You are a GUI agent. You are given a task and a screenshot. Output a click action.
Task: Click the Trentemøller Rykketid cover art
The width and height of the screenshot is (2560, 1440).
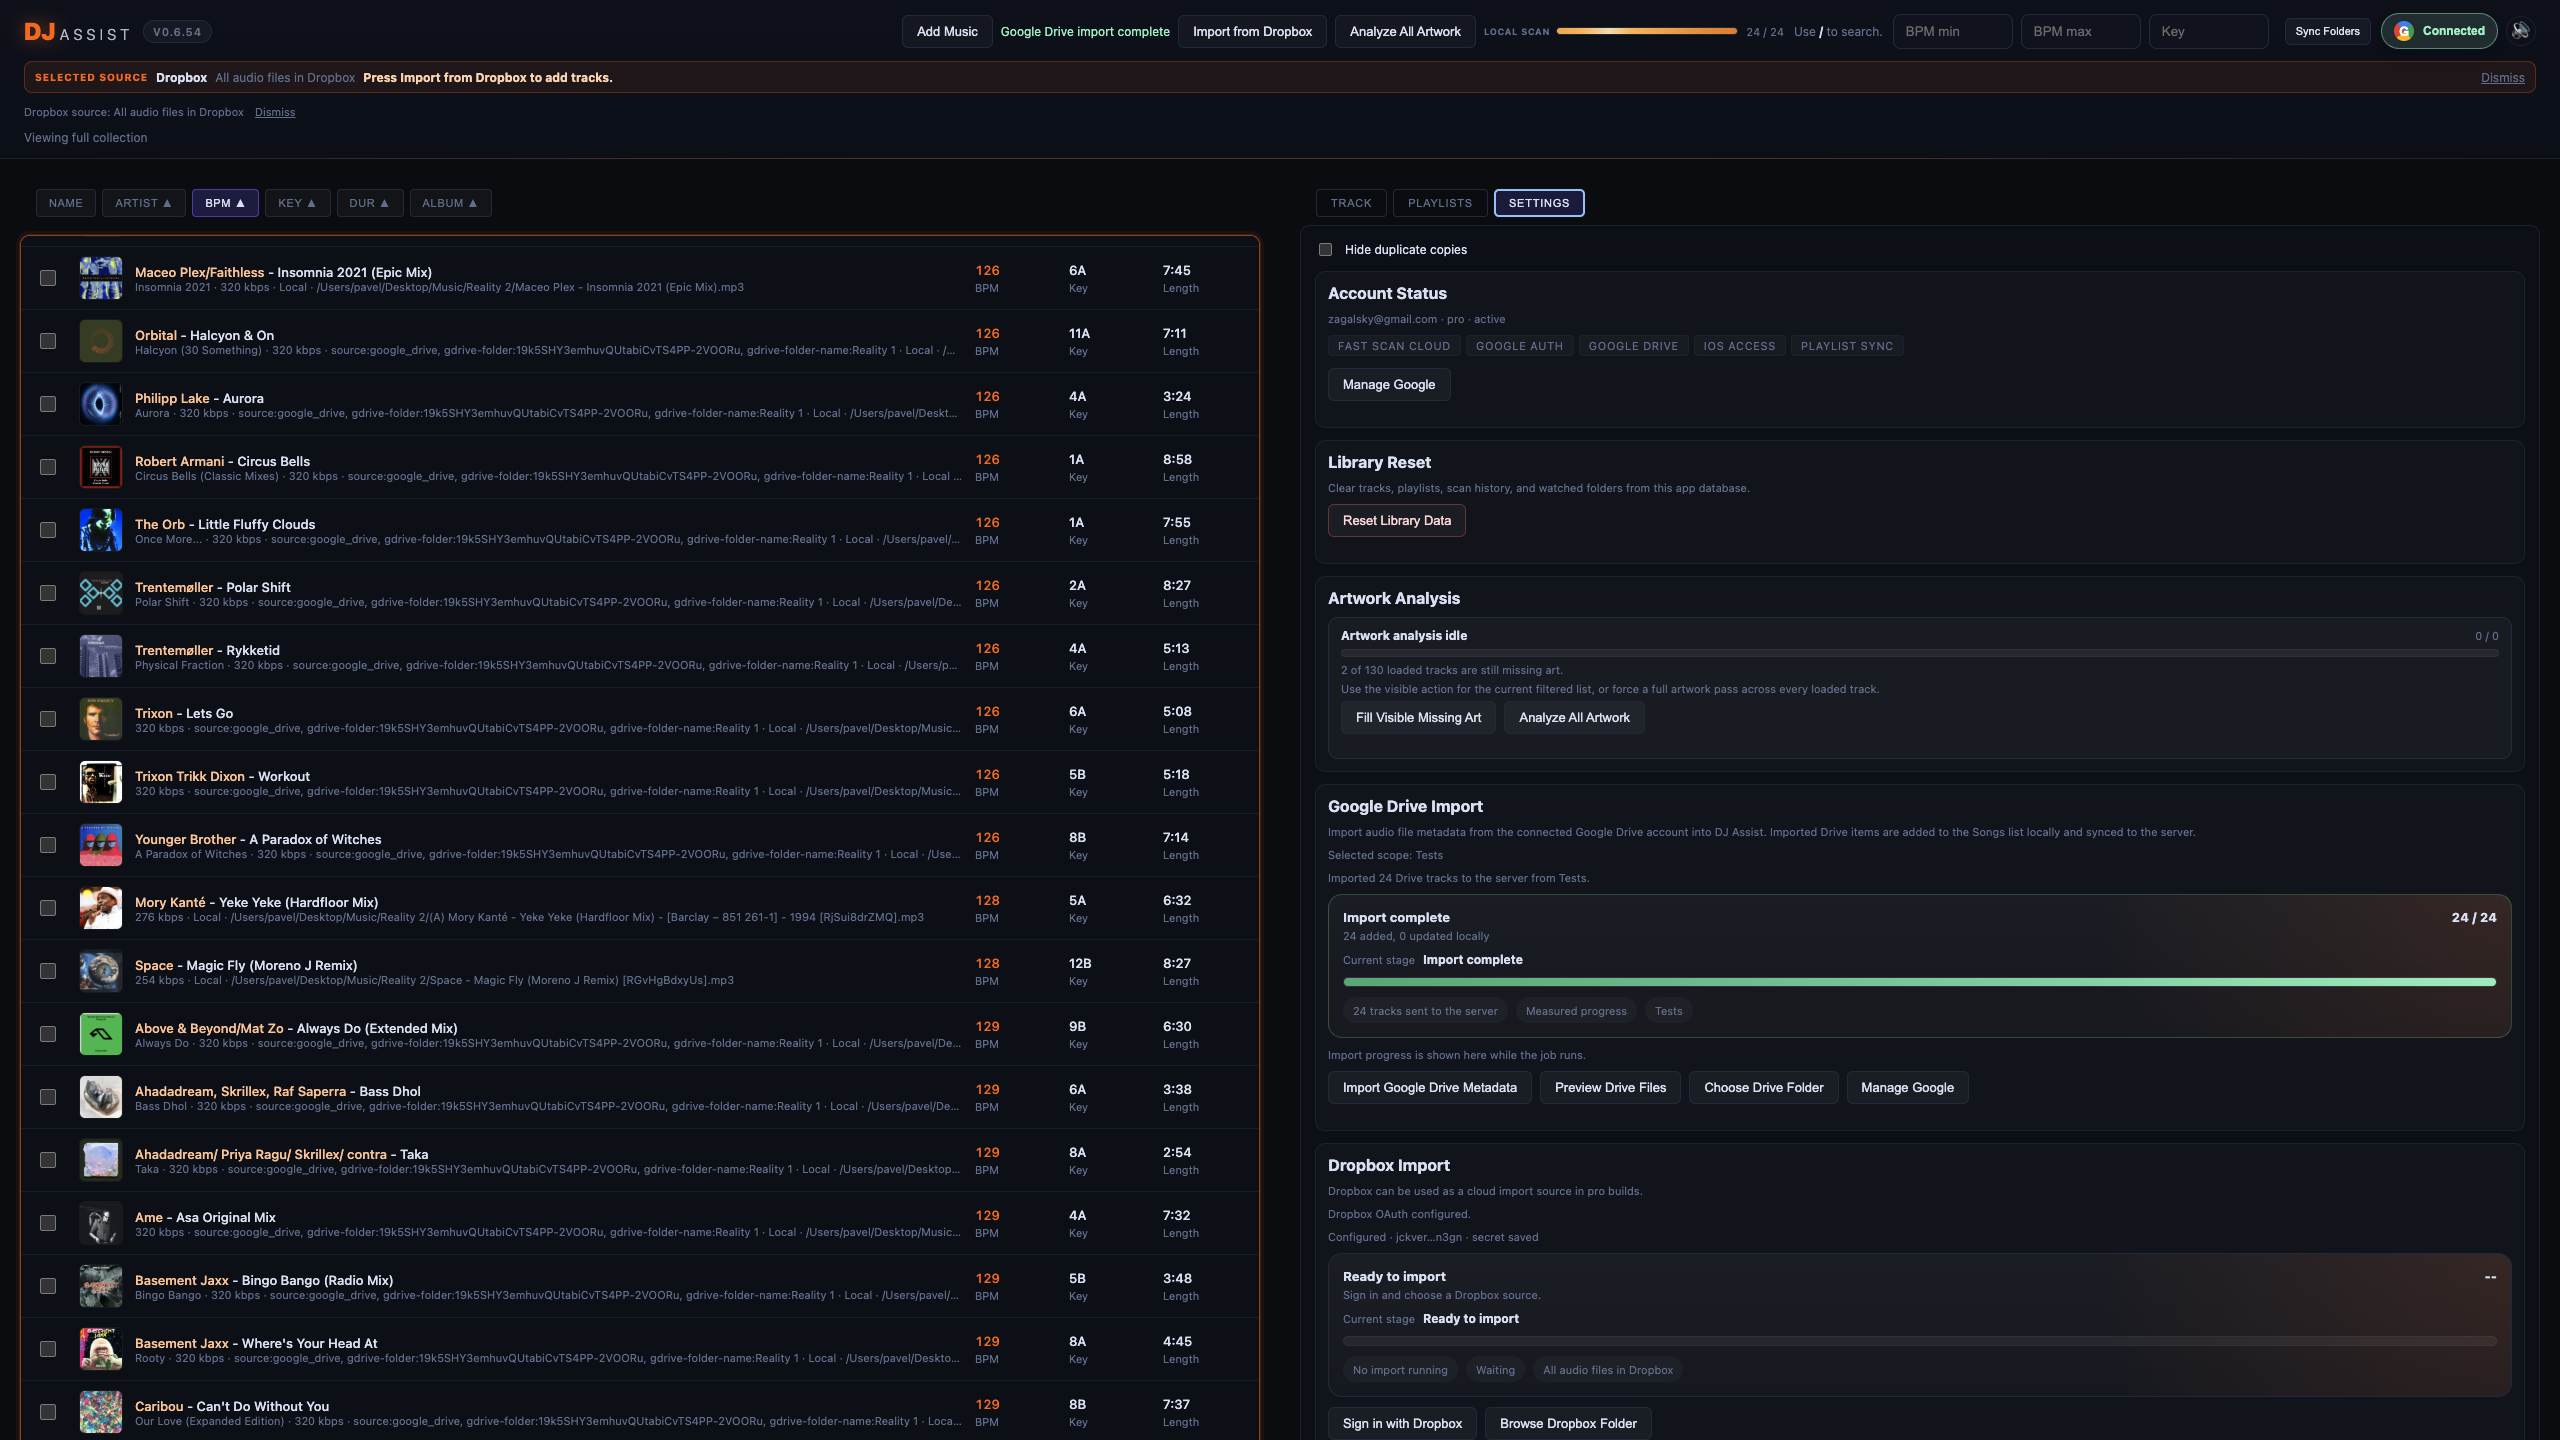101,656
